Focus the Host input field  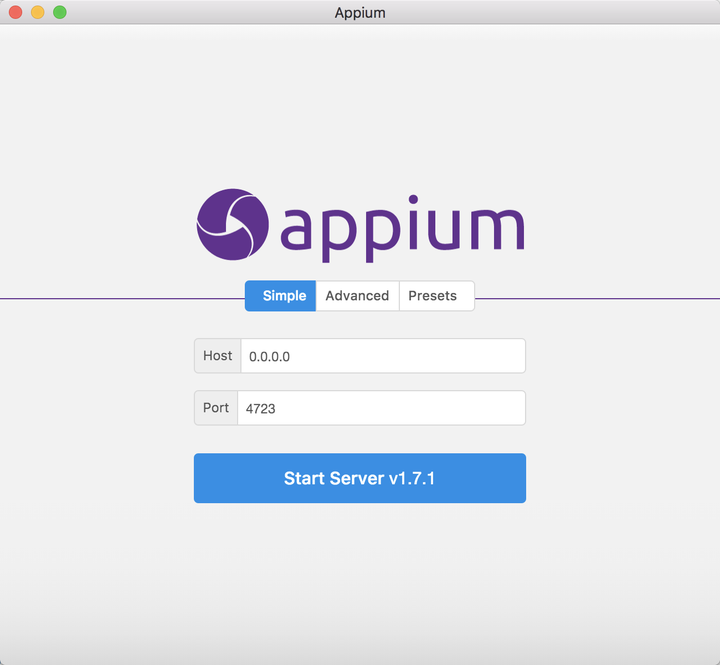pos(382,356)
